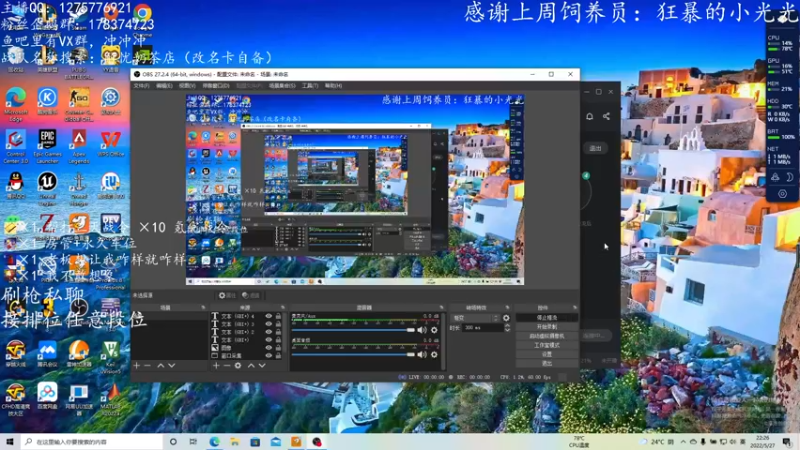
Task: Toggle visibility of text source 4
Action: pos(268,316)
